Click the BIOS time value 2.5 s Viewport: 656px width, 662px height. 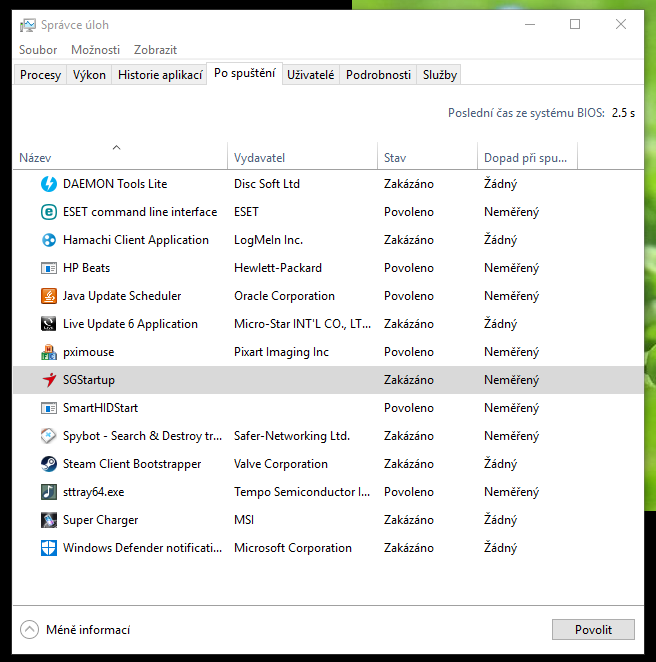pyautogui.click(x=623, y=113)
